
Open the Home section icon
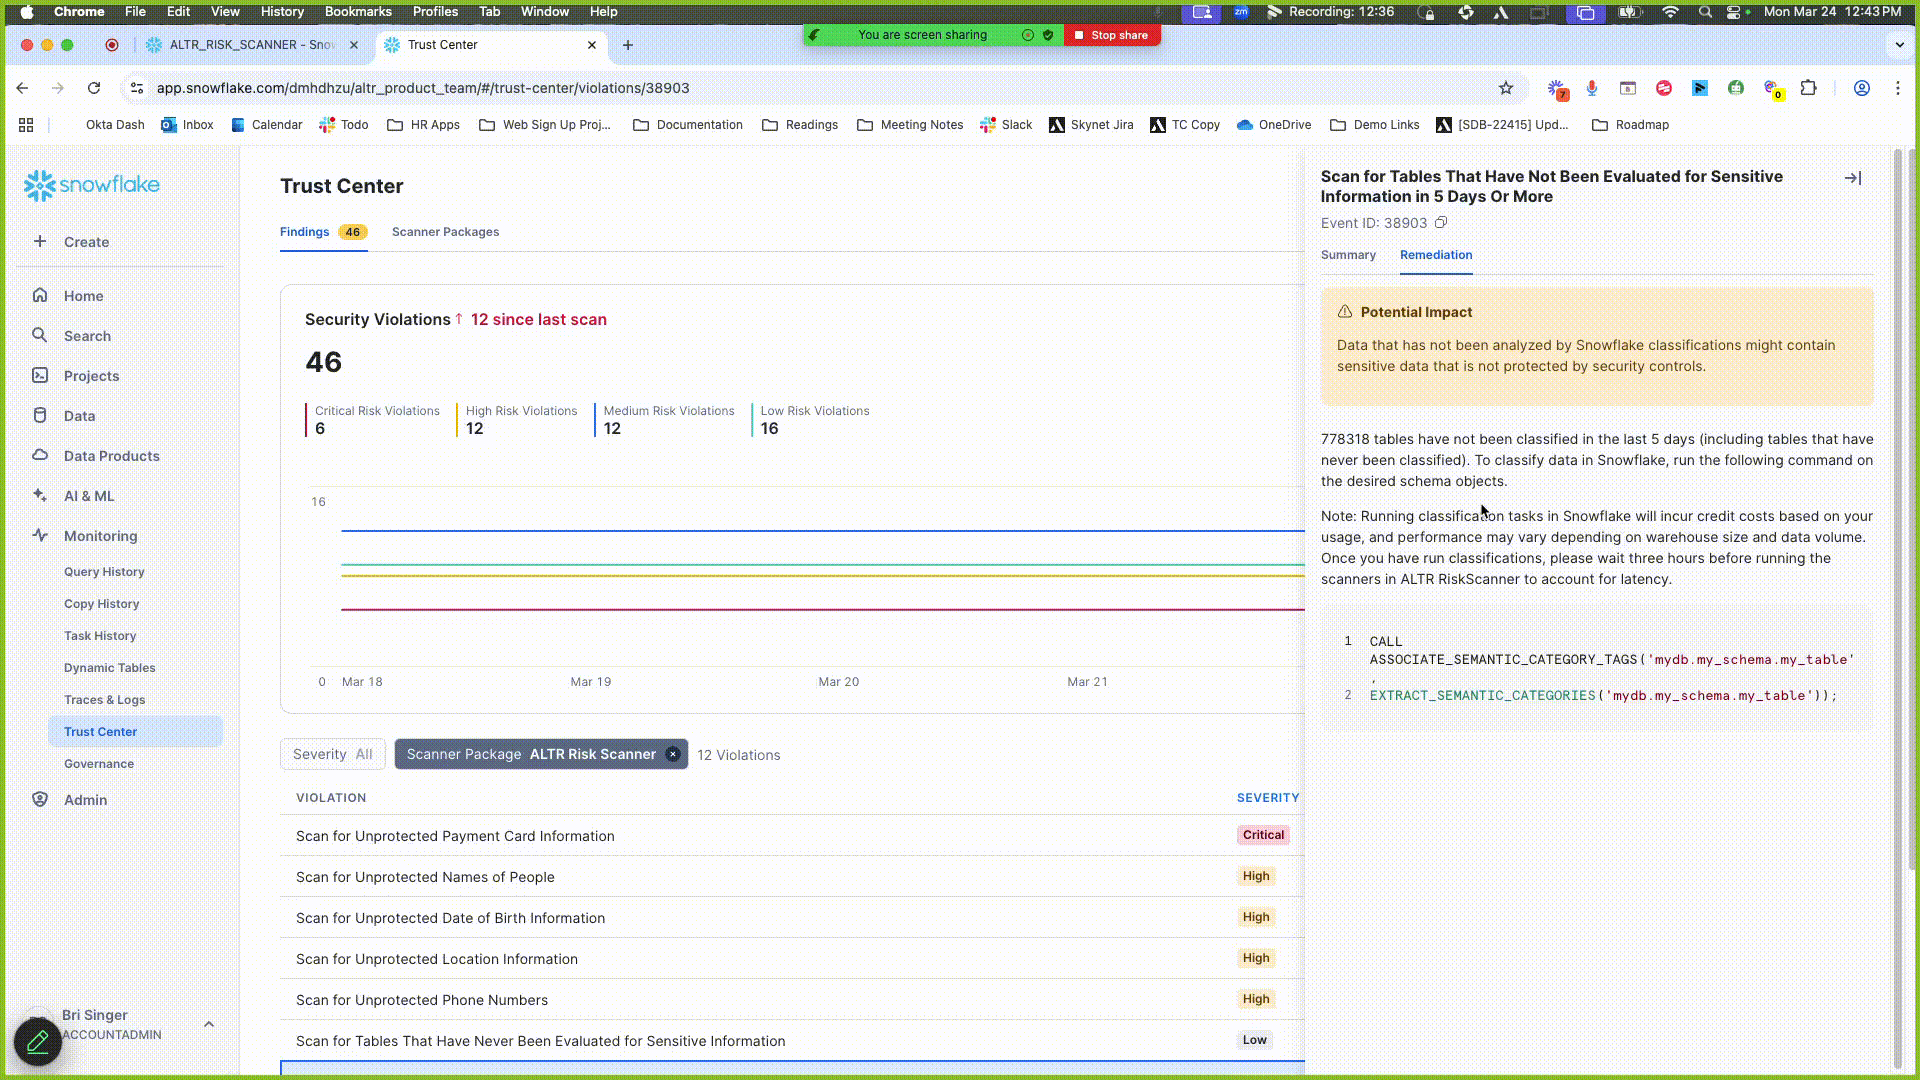pyautogui.click(x=40, y=295)
